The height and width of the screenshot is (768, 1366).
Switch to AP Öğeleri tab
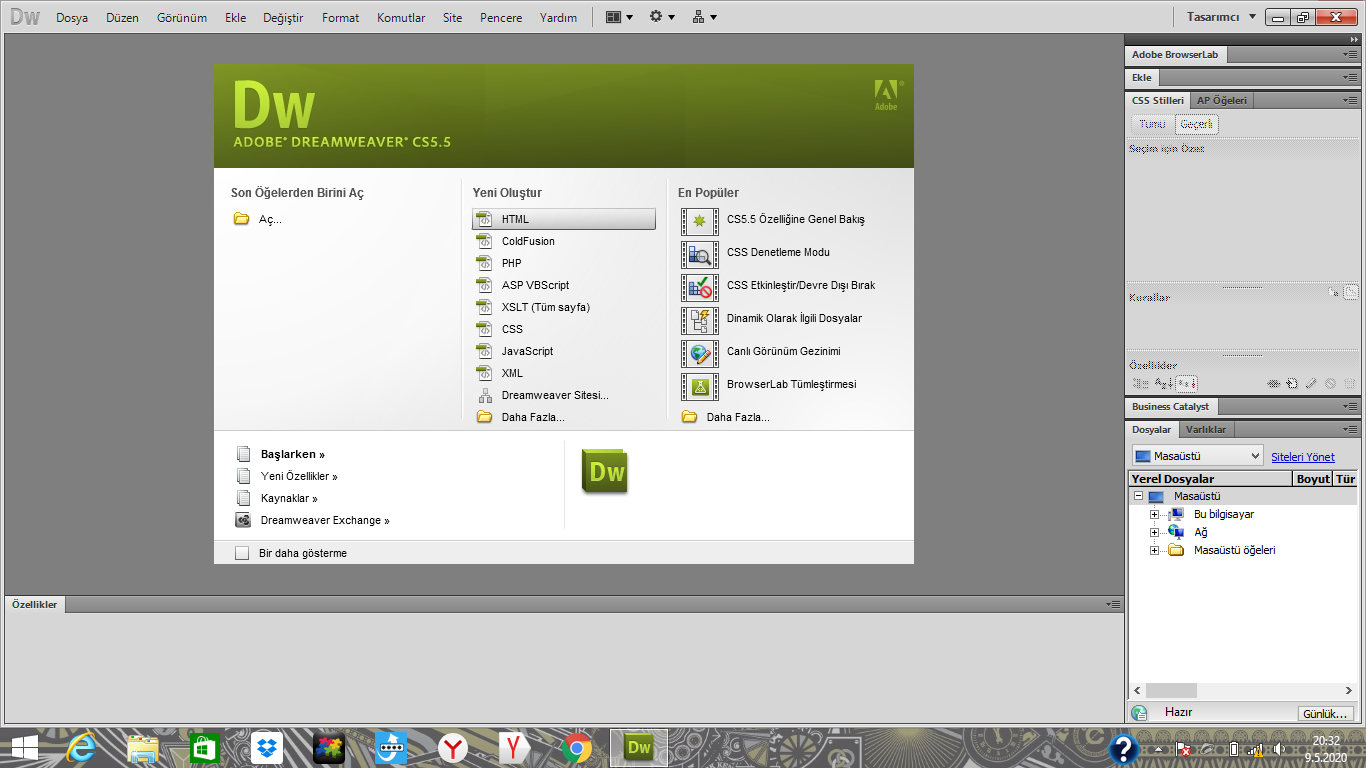1222,100
